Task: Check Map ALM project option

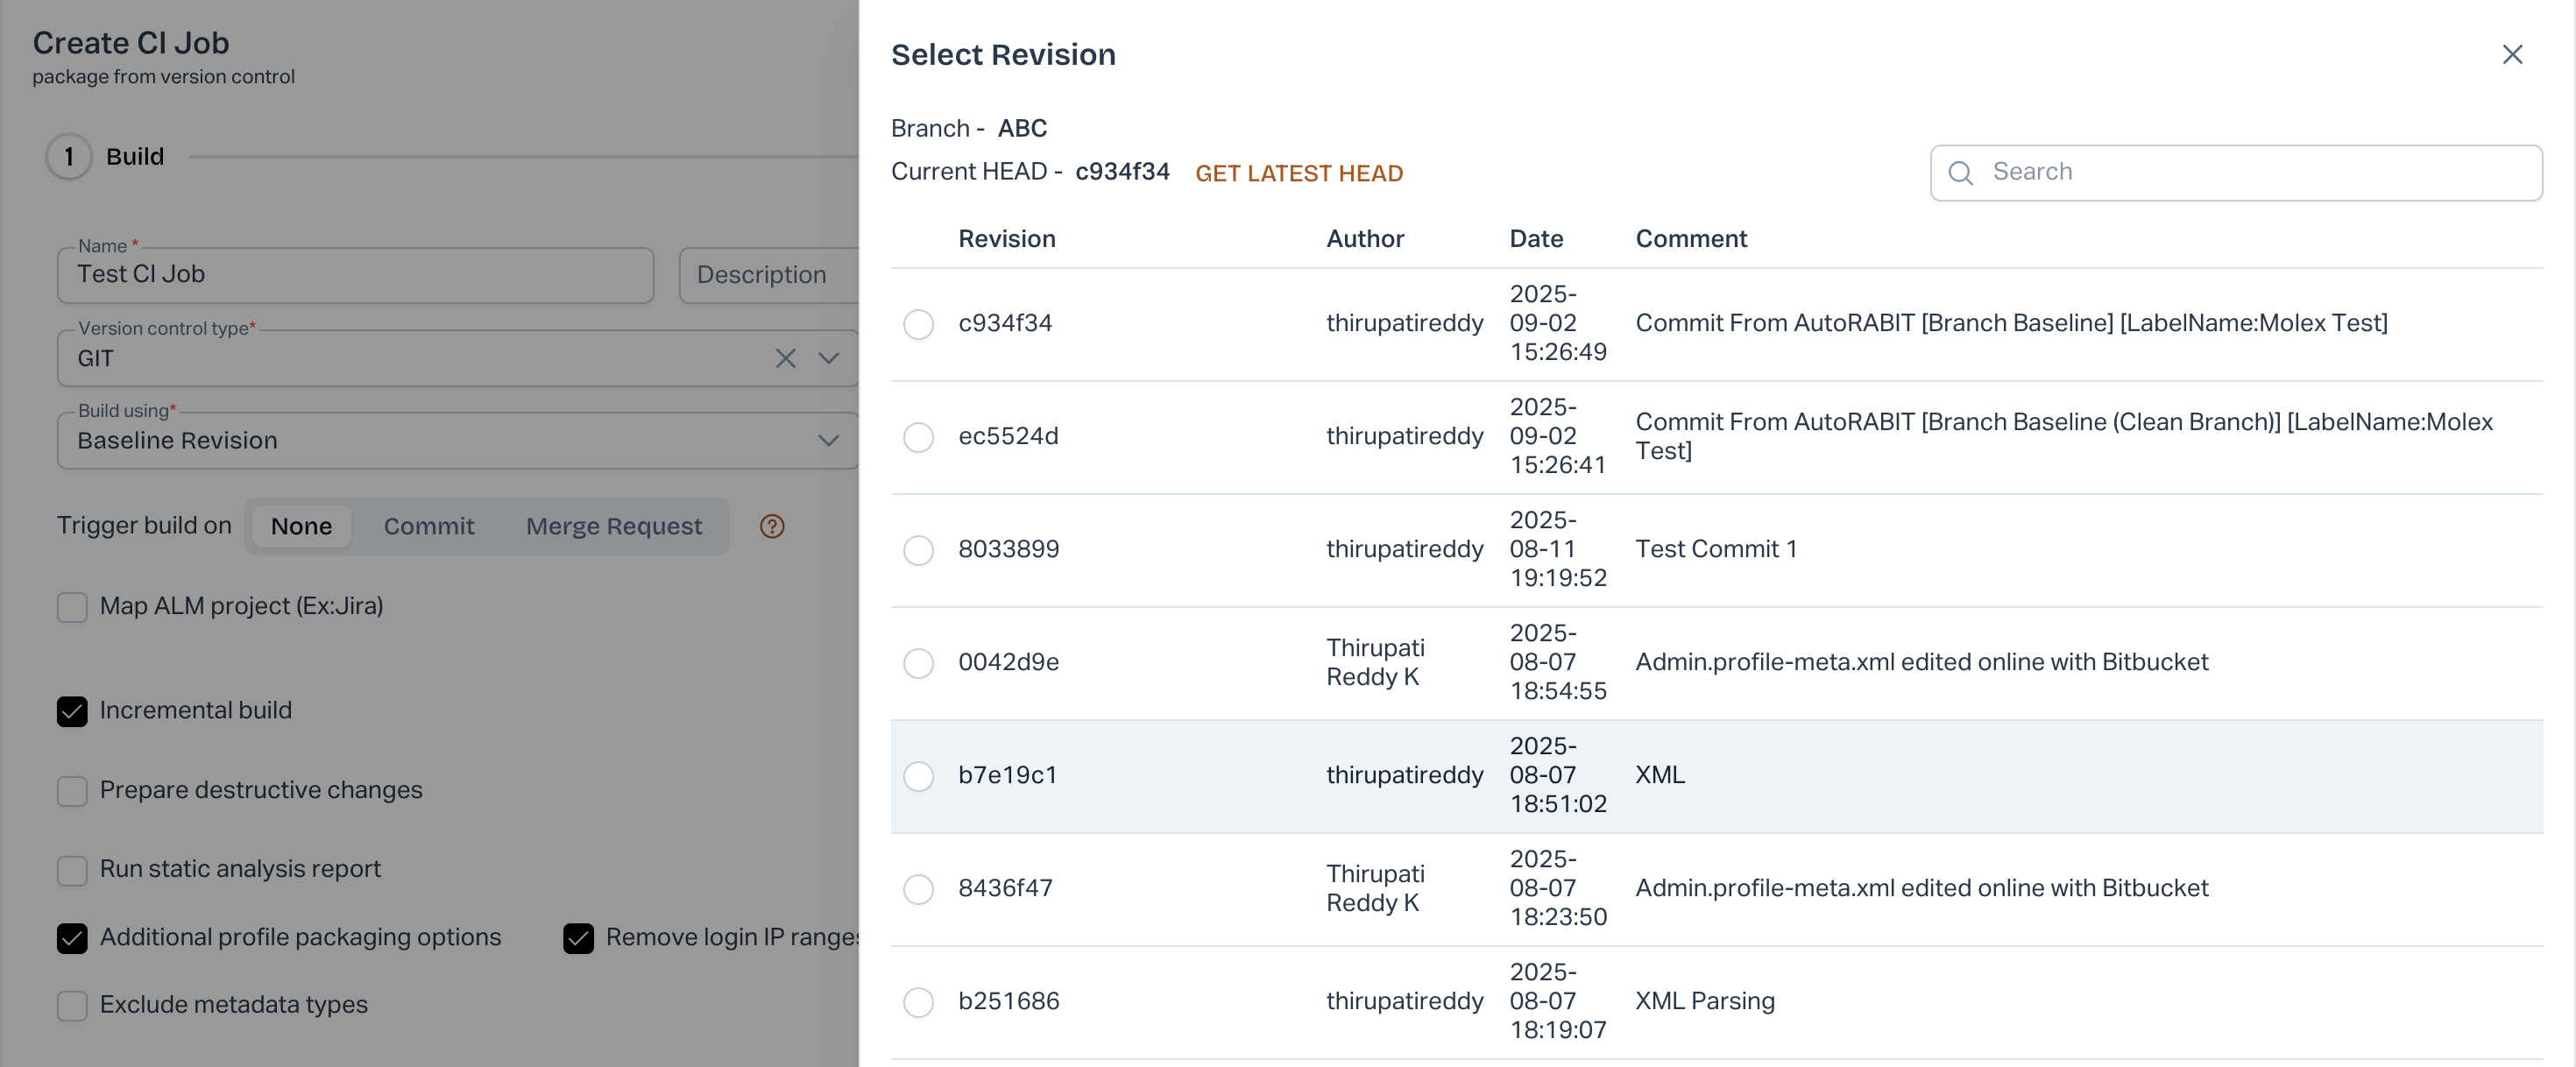Action: (x=72, y=607)
